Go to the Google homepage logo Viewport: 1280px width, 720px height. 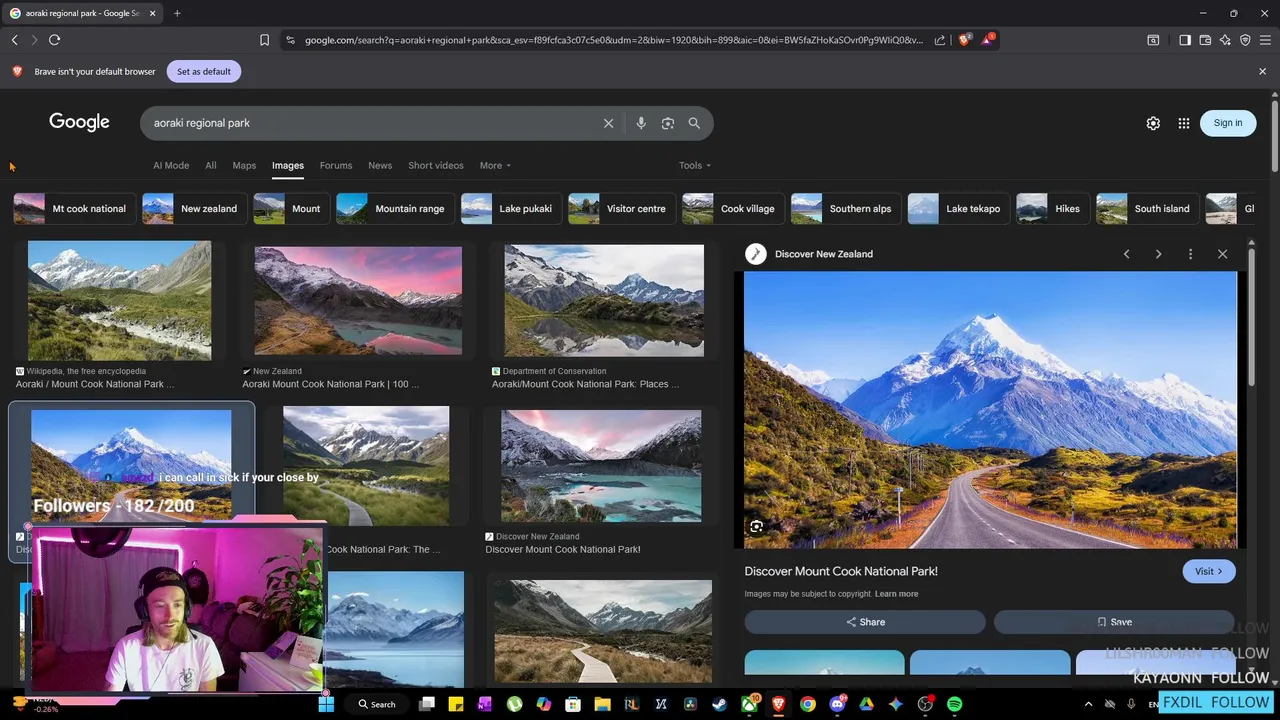(79, 122)
